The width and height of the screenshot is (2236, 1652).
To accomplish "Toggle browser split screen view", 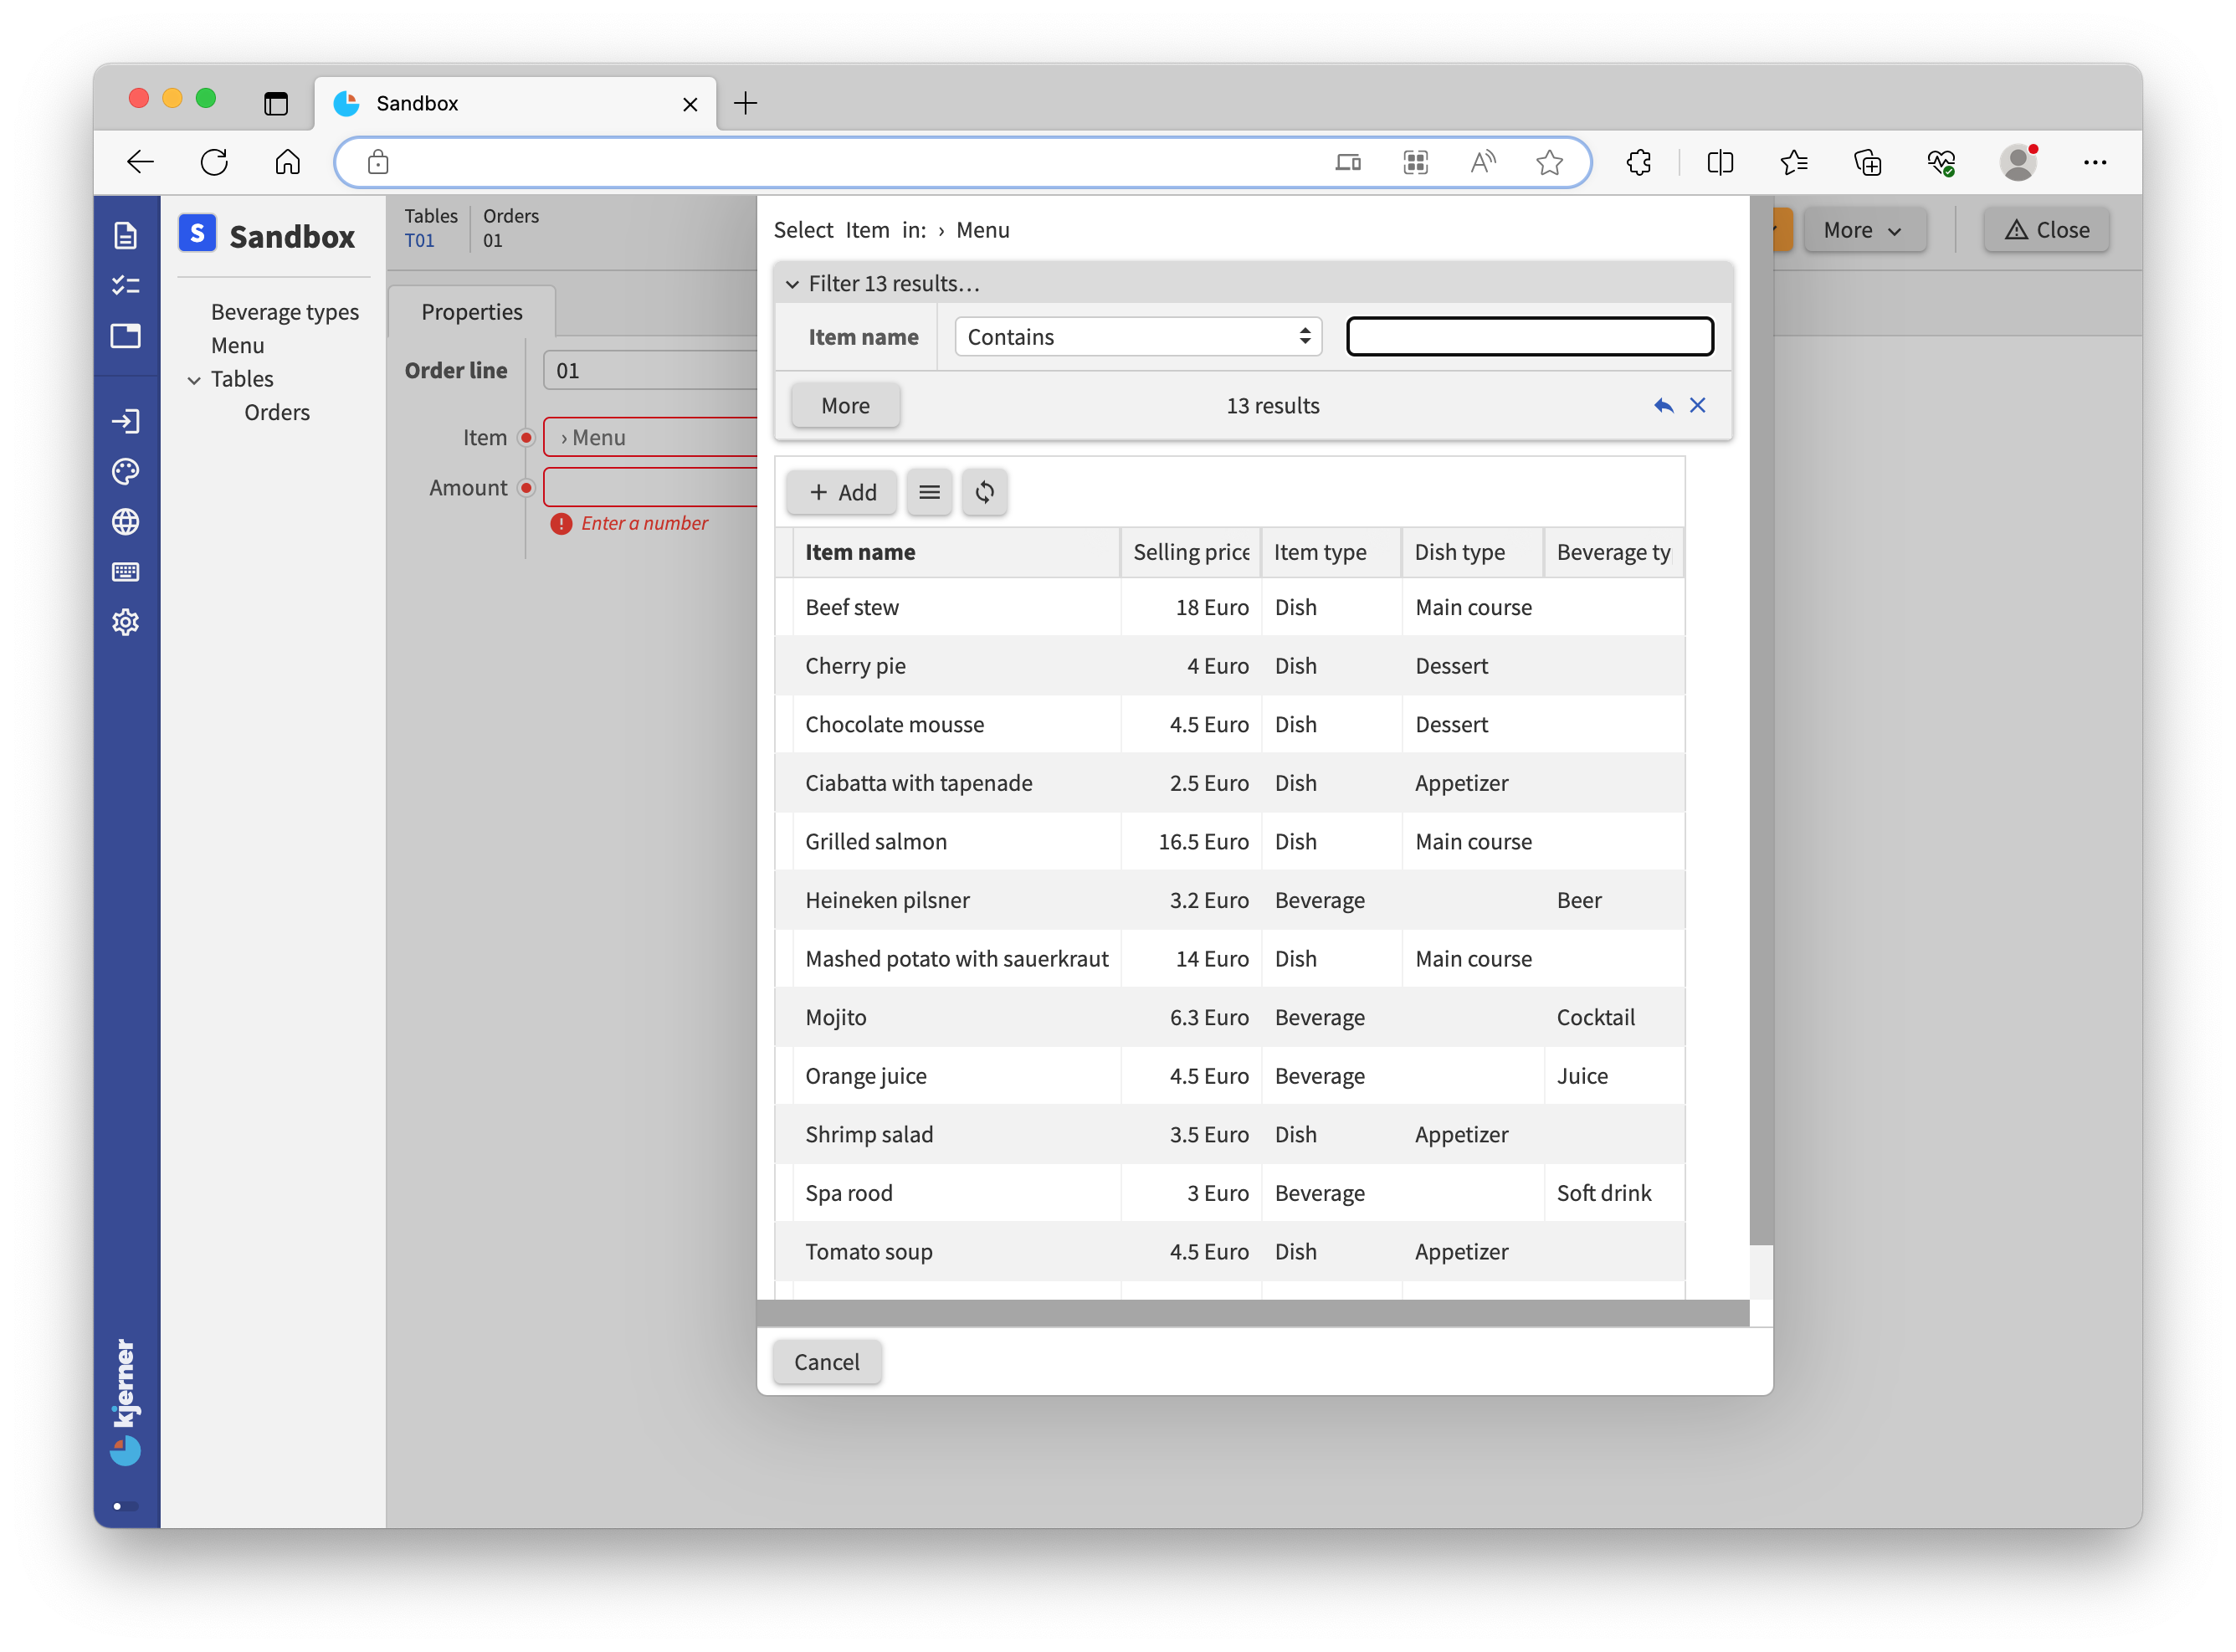I will [x=1720, y=162].
